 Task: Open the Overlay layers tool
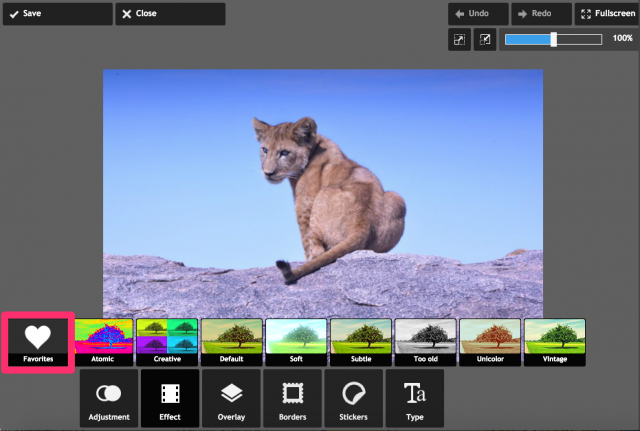[231, 397]
